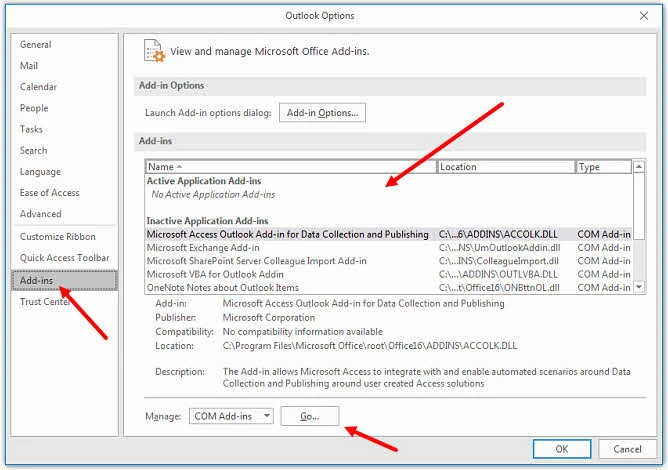The height and width of the screenshot is (470, 668).
Task: Click the Add-in Options button
Action: click(322, 112)
